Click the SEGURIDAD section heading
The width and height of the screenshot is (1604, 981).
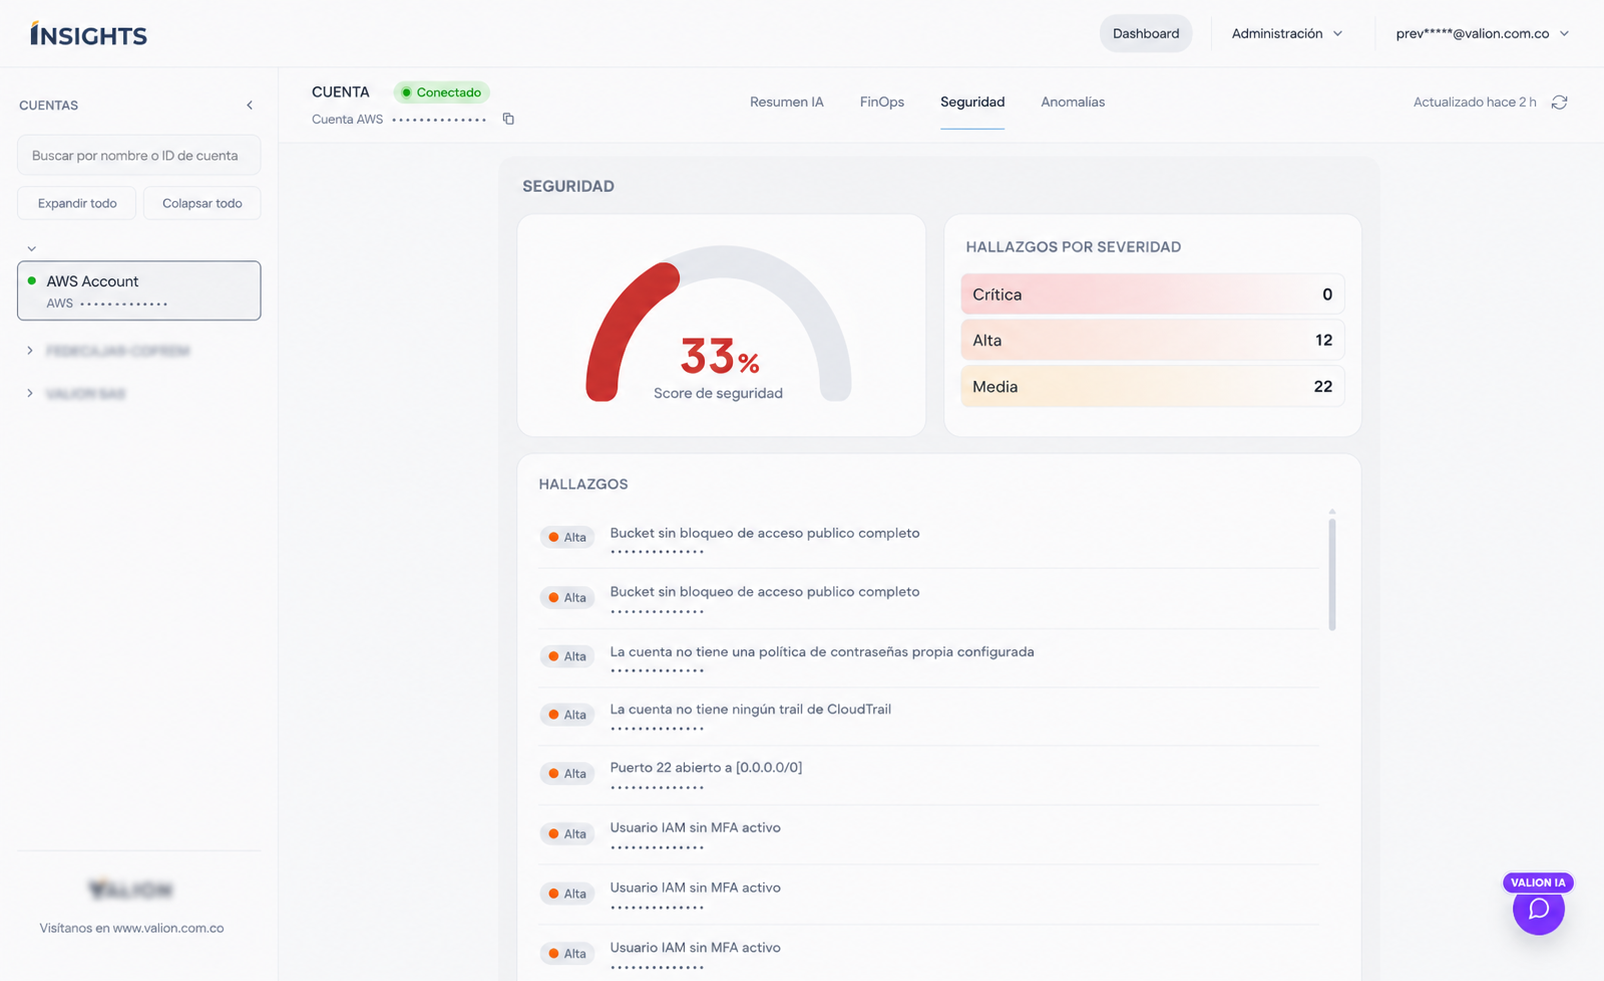[x=568, y=186]
